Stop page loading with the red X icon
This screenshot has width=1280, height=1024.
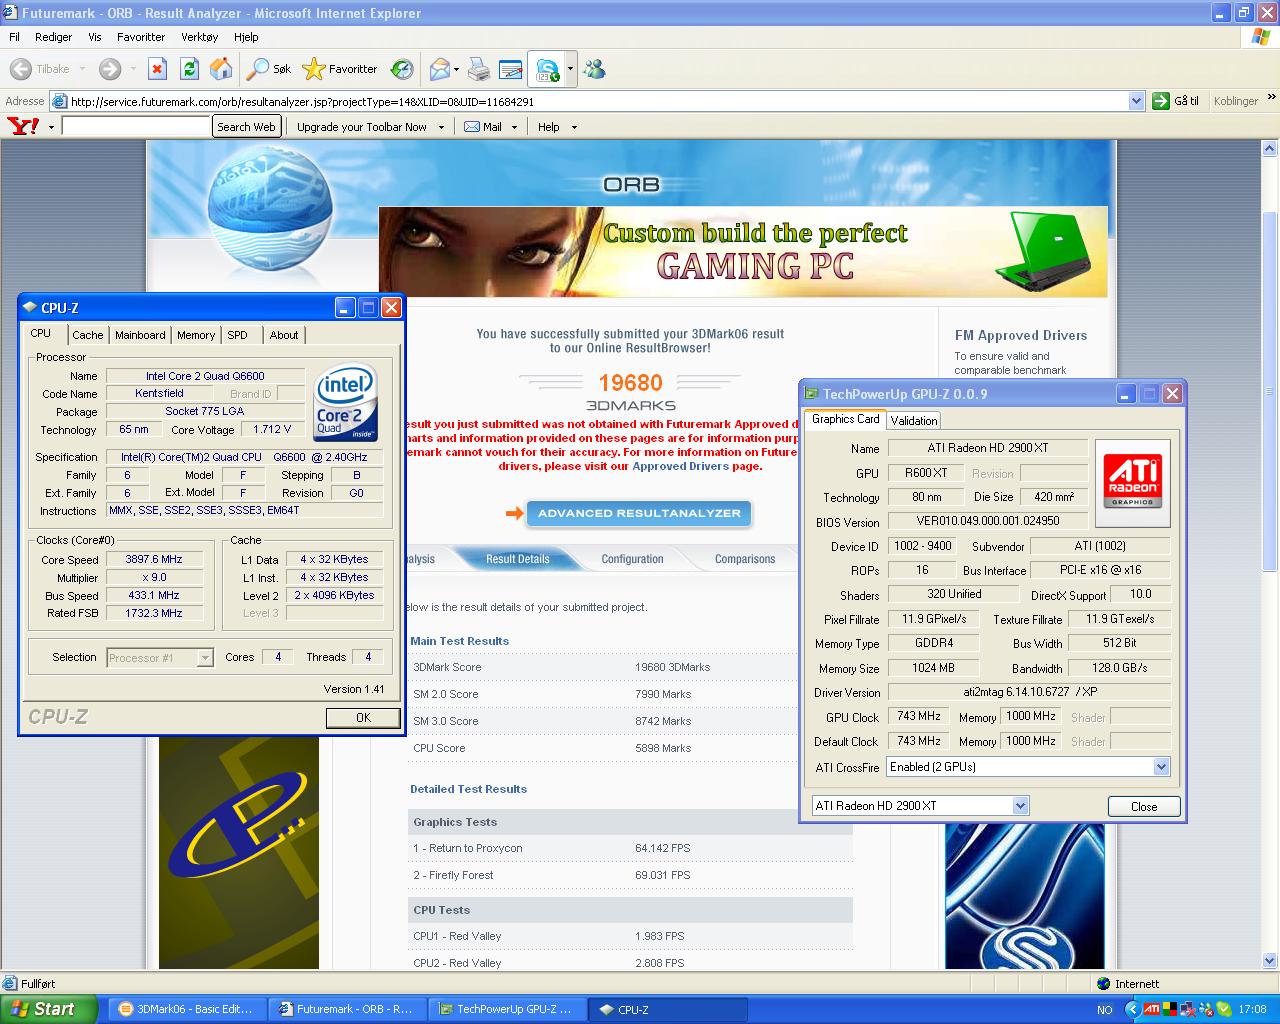tap(157, 69)
